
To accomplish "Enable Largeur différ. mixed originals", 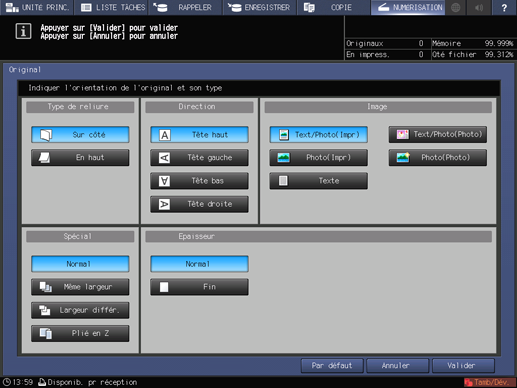I will (x=80, y=310).
